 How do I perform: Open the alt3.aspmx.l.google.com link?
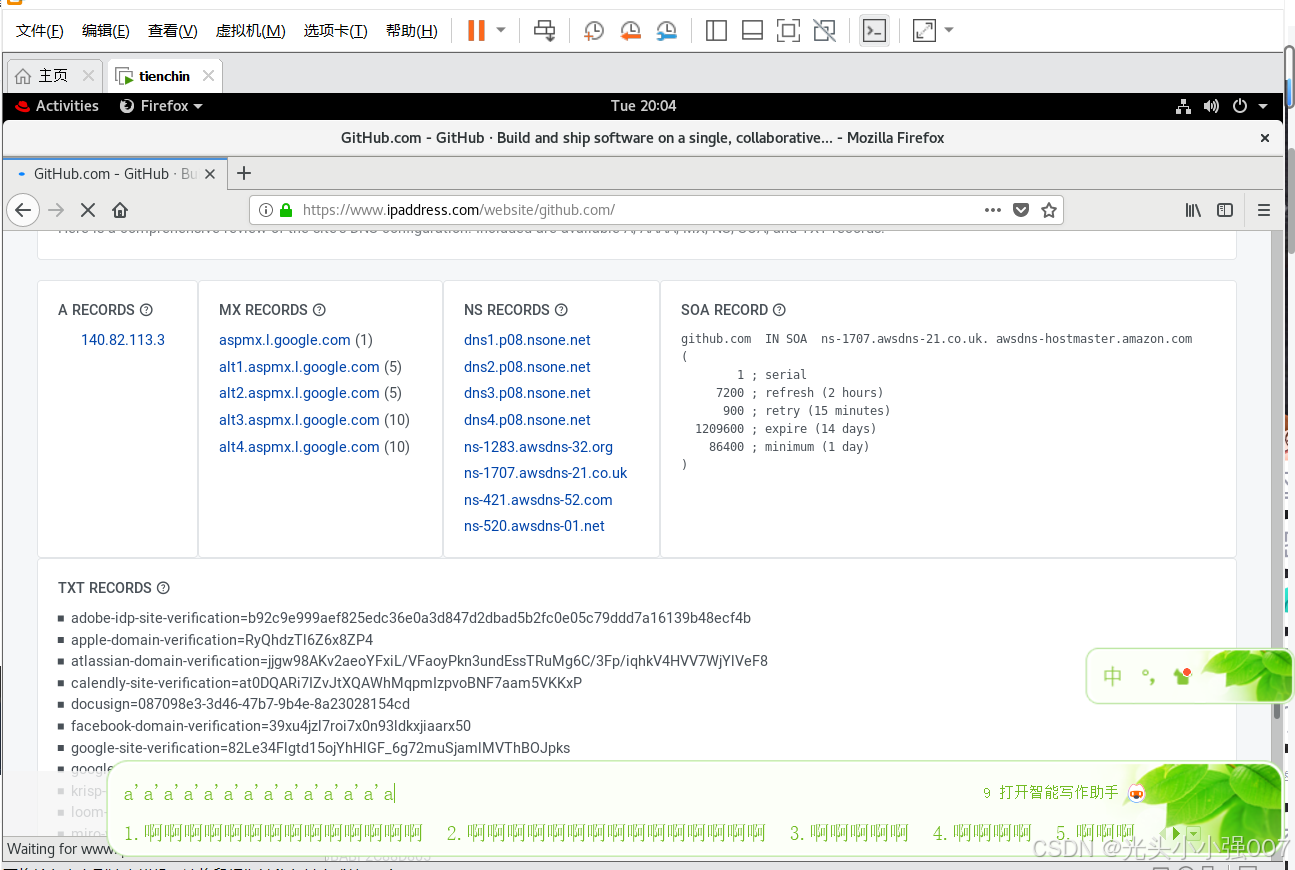tap(299, 420)
